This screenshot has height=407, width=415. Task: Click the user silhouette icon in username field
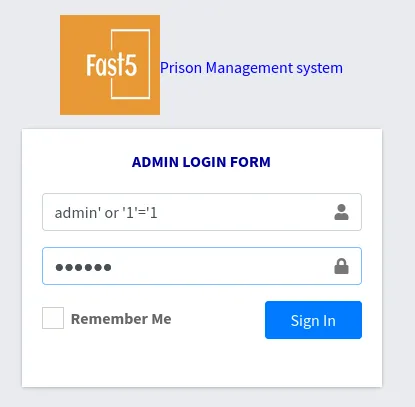click(x=341, y=212)
